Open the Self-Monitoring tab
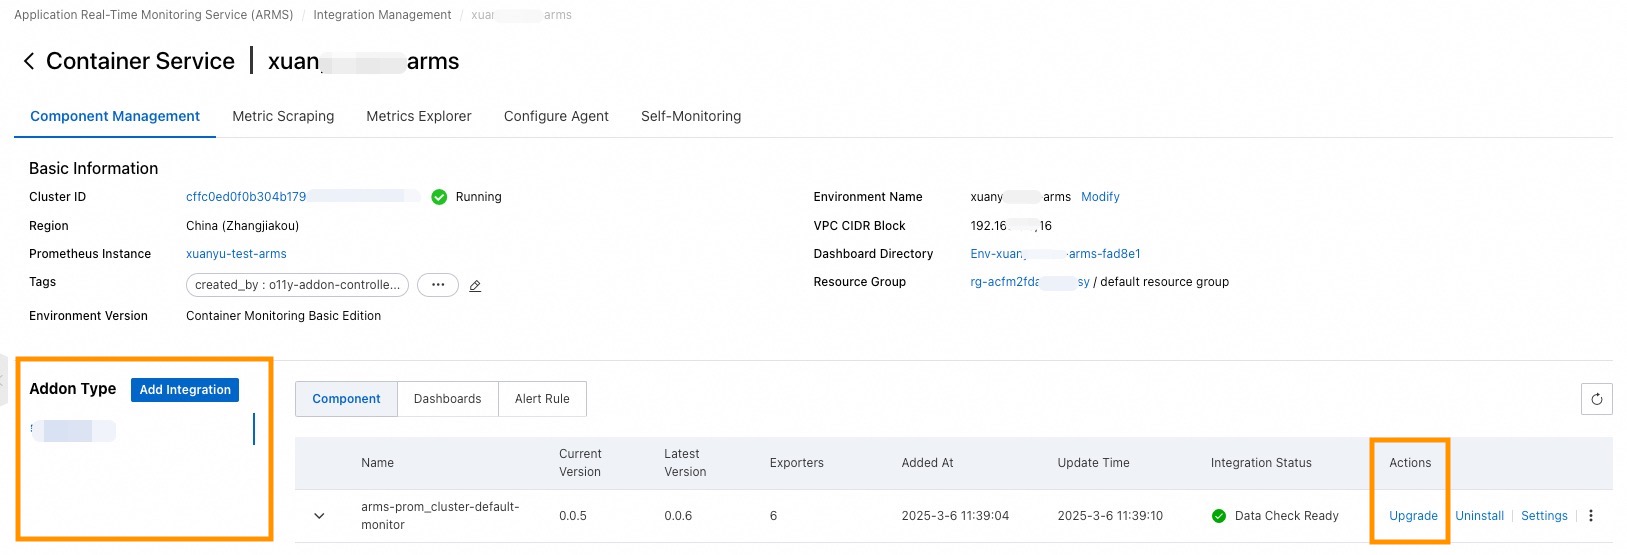This screenshot has width=1627, height=555. tap(691, 116)
